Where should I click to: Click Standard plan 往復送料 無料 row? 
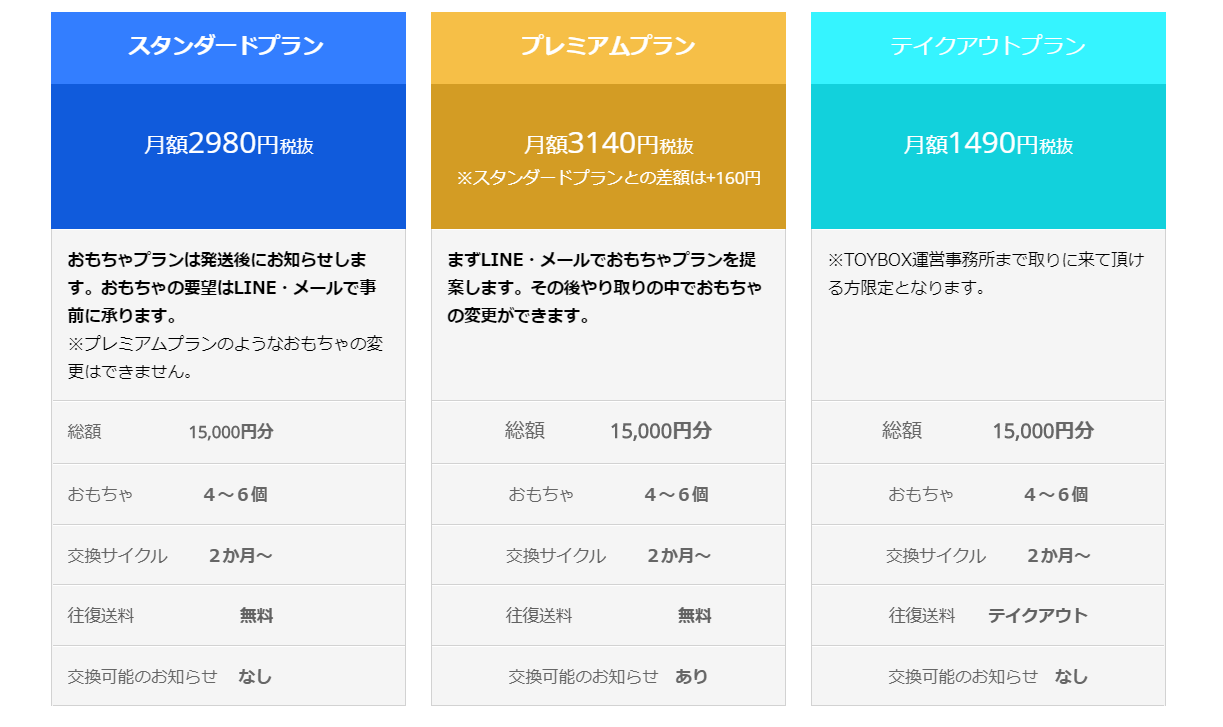[x=228, y=616]
